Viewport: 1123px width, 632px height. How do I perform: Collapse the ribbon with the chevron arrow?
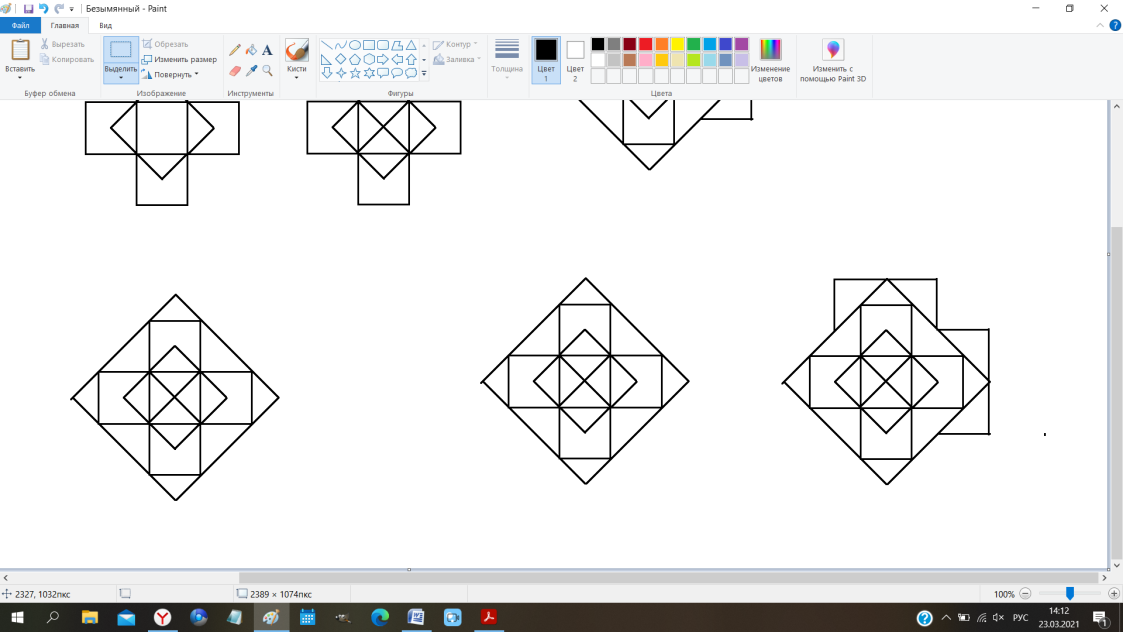tap(1100, 25)
